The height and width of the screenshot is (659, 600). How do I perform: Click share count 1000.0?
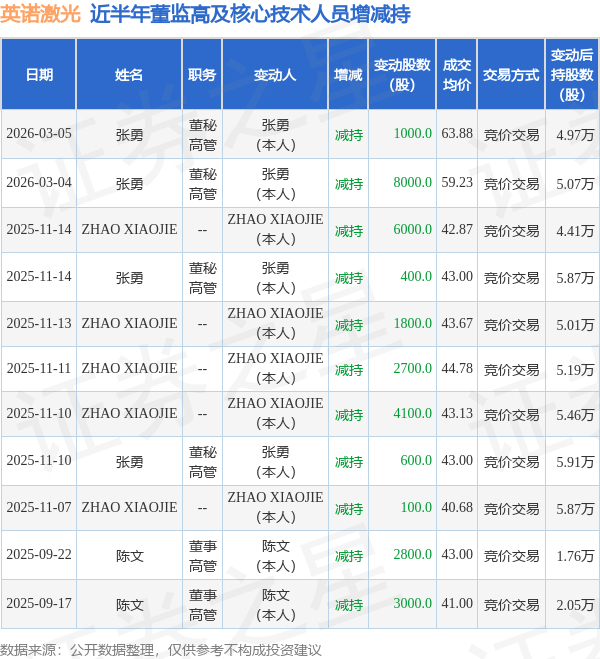pos(413,134)
